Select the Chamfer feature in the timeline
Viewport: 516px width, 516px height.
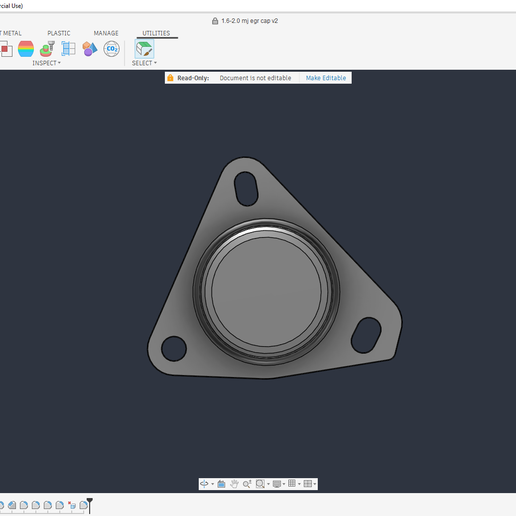12,505
